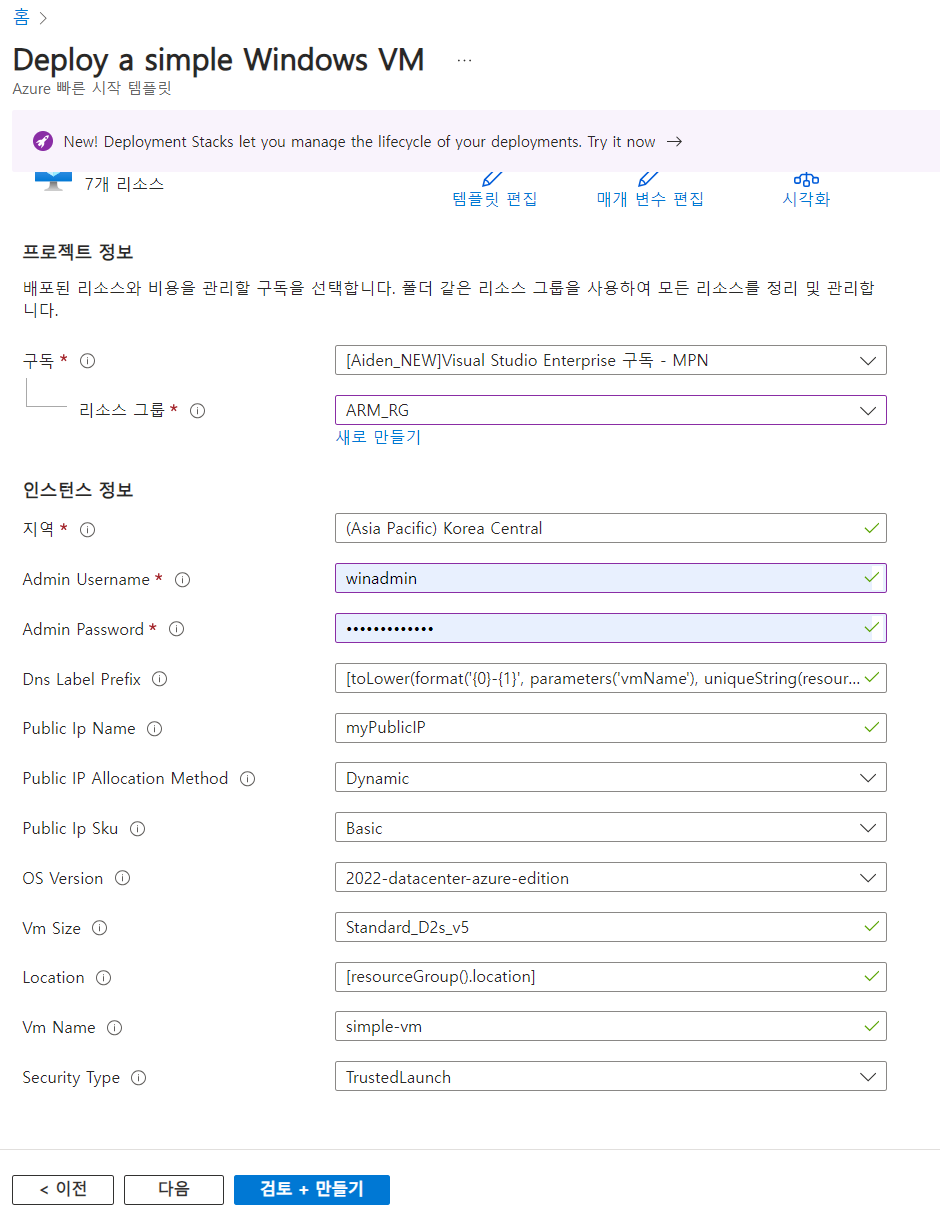Image resolution: width=940 pixels, height=1224 pixels.
Task: Click the '프로젝트 정보' heading
Action: 78,251
